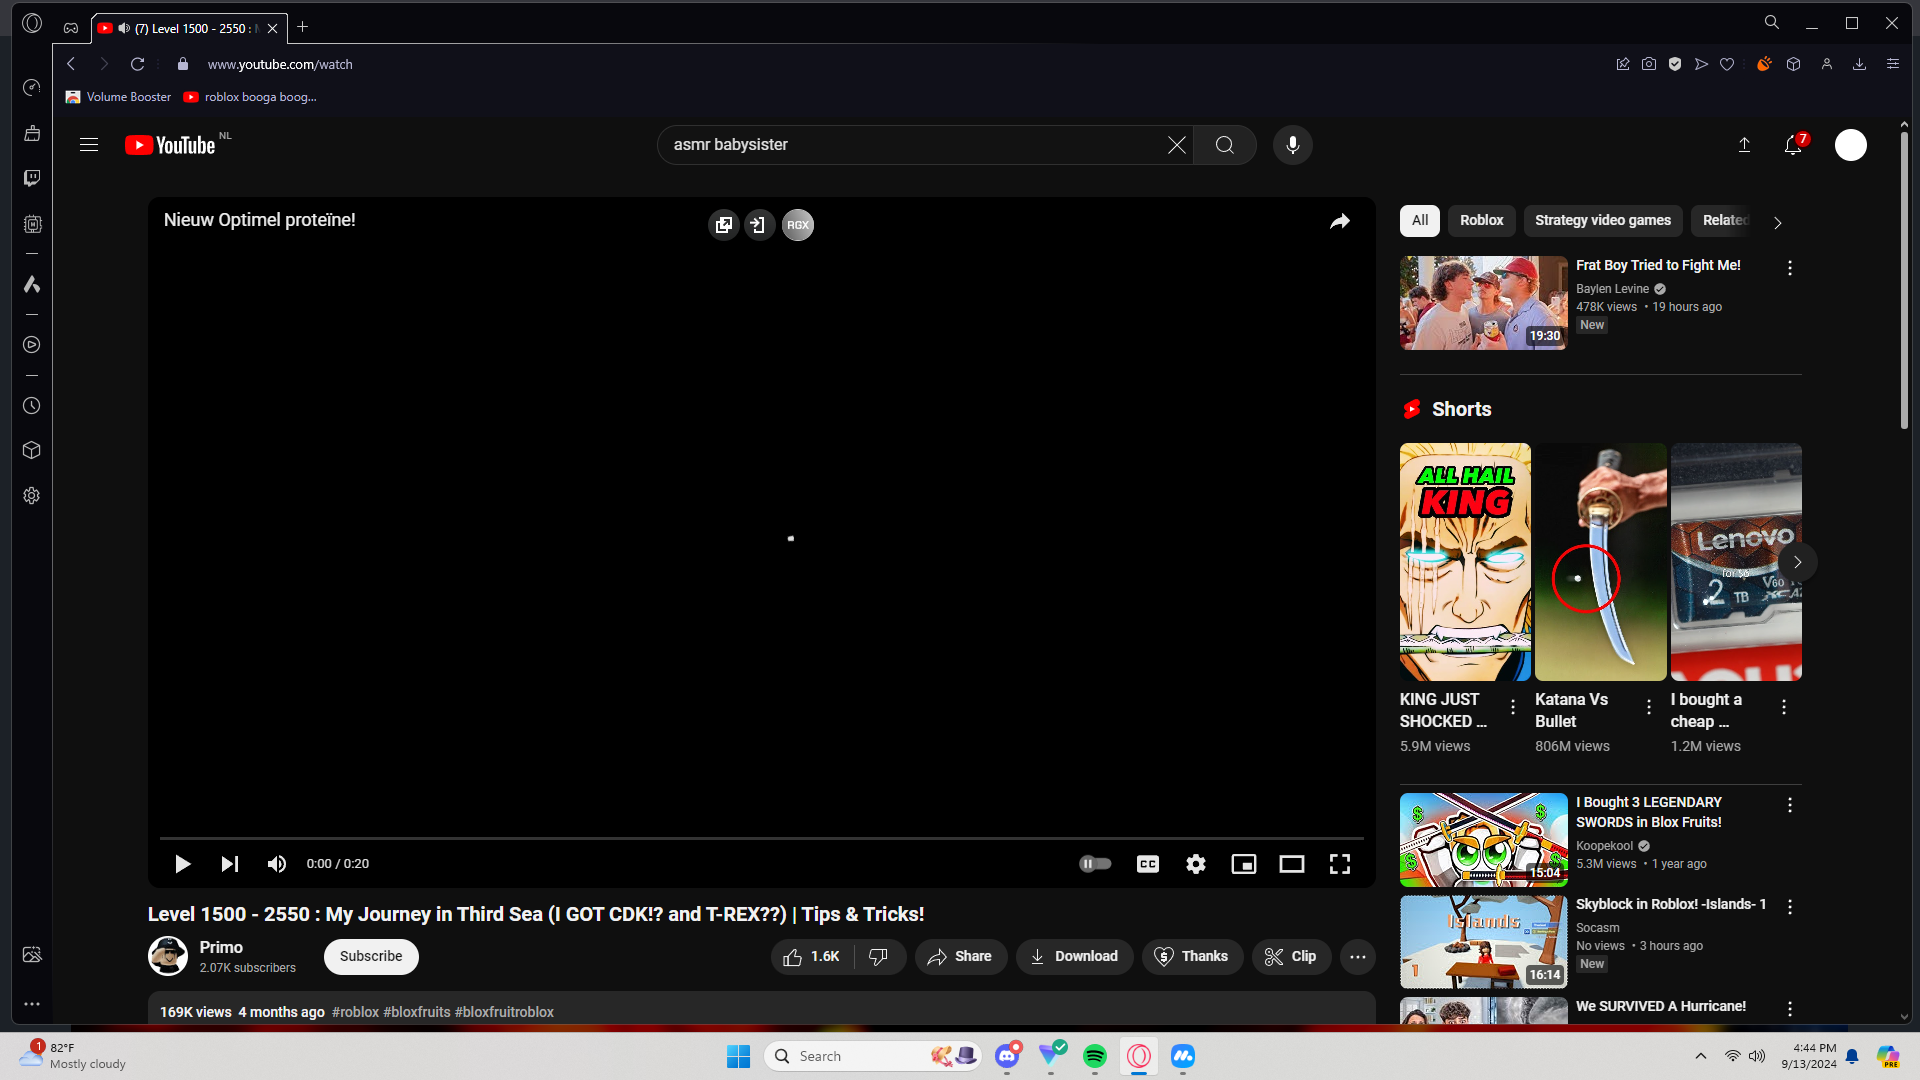
Task: Open options menu for Katana Vs Bullet short
Action: coord(1649,708)
